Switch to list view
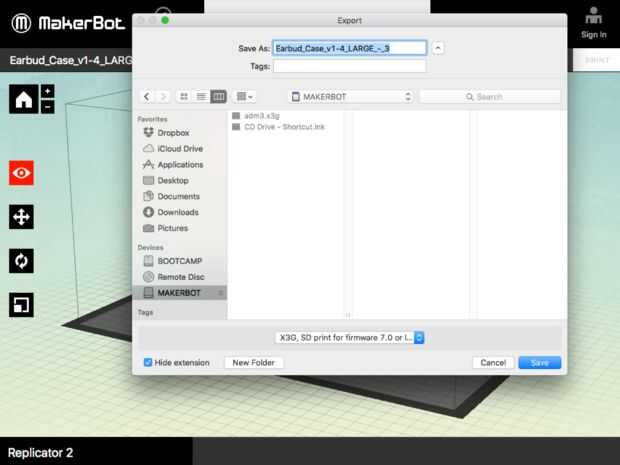This screenshot has height=465, width=620. click(x=201, y=96)
